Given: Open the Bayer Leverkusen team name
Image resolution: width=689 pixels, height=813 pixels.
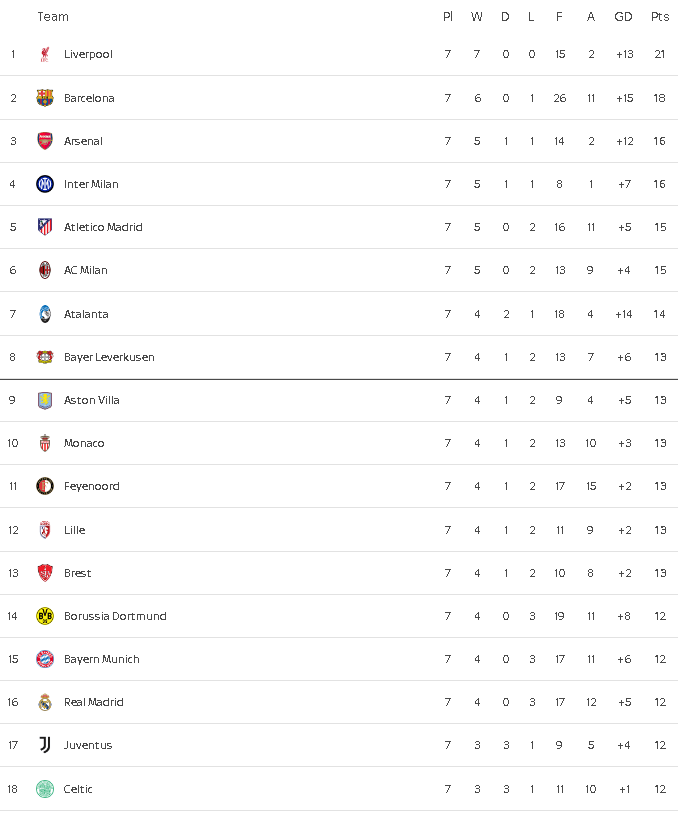Looking at the screenshot, I should (x=109, y=357).
